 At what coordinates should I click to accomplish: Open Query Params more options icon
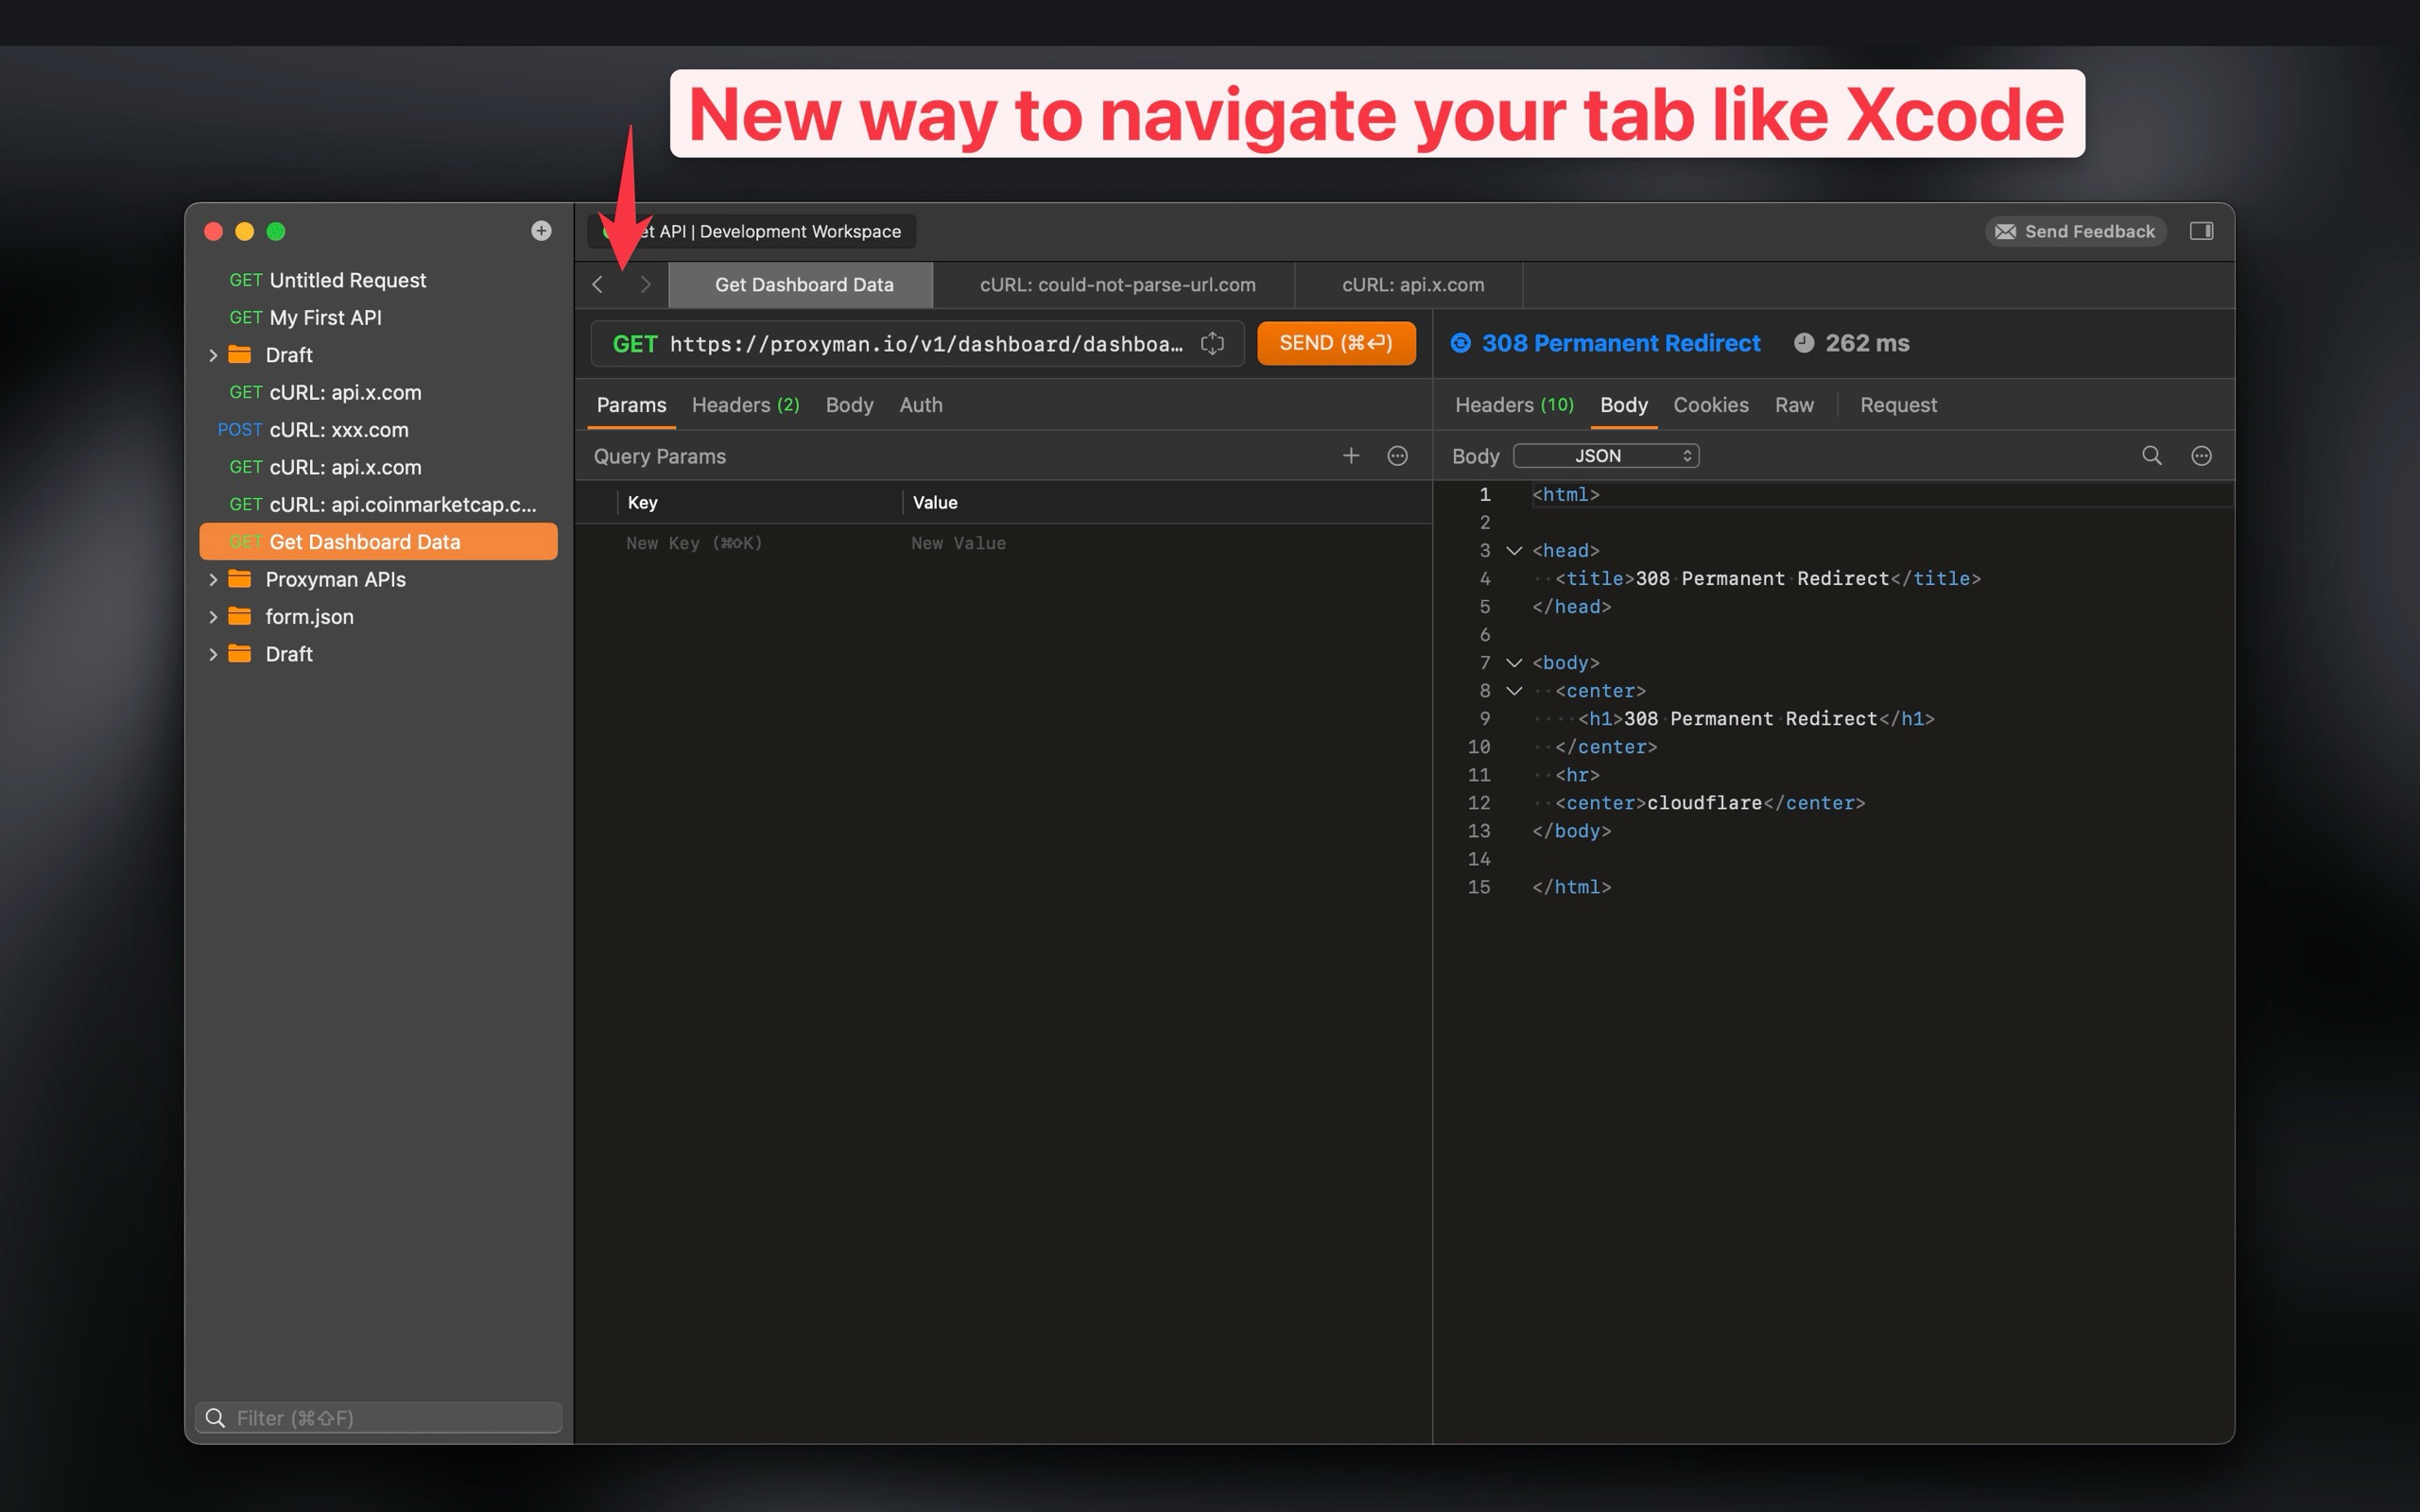point(1397,456)
